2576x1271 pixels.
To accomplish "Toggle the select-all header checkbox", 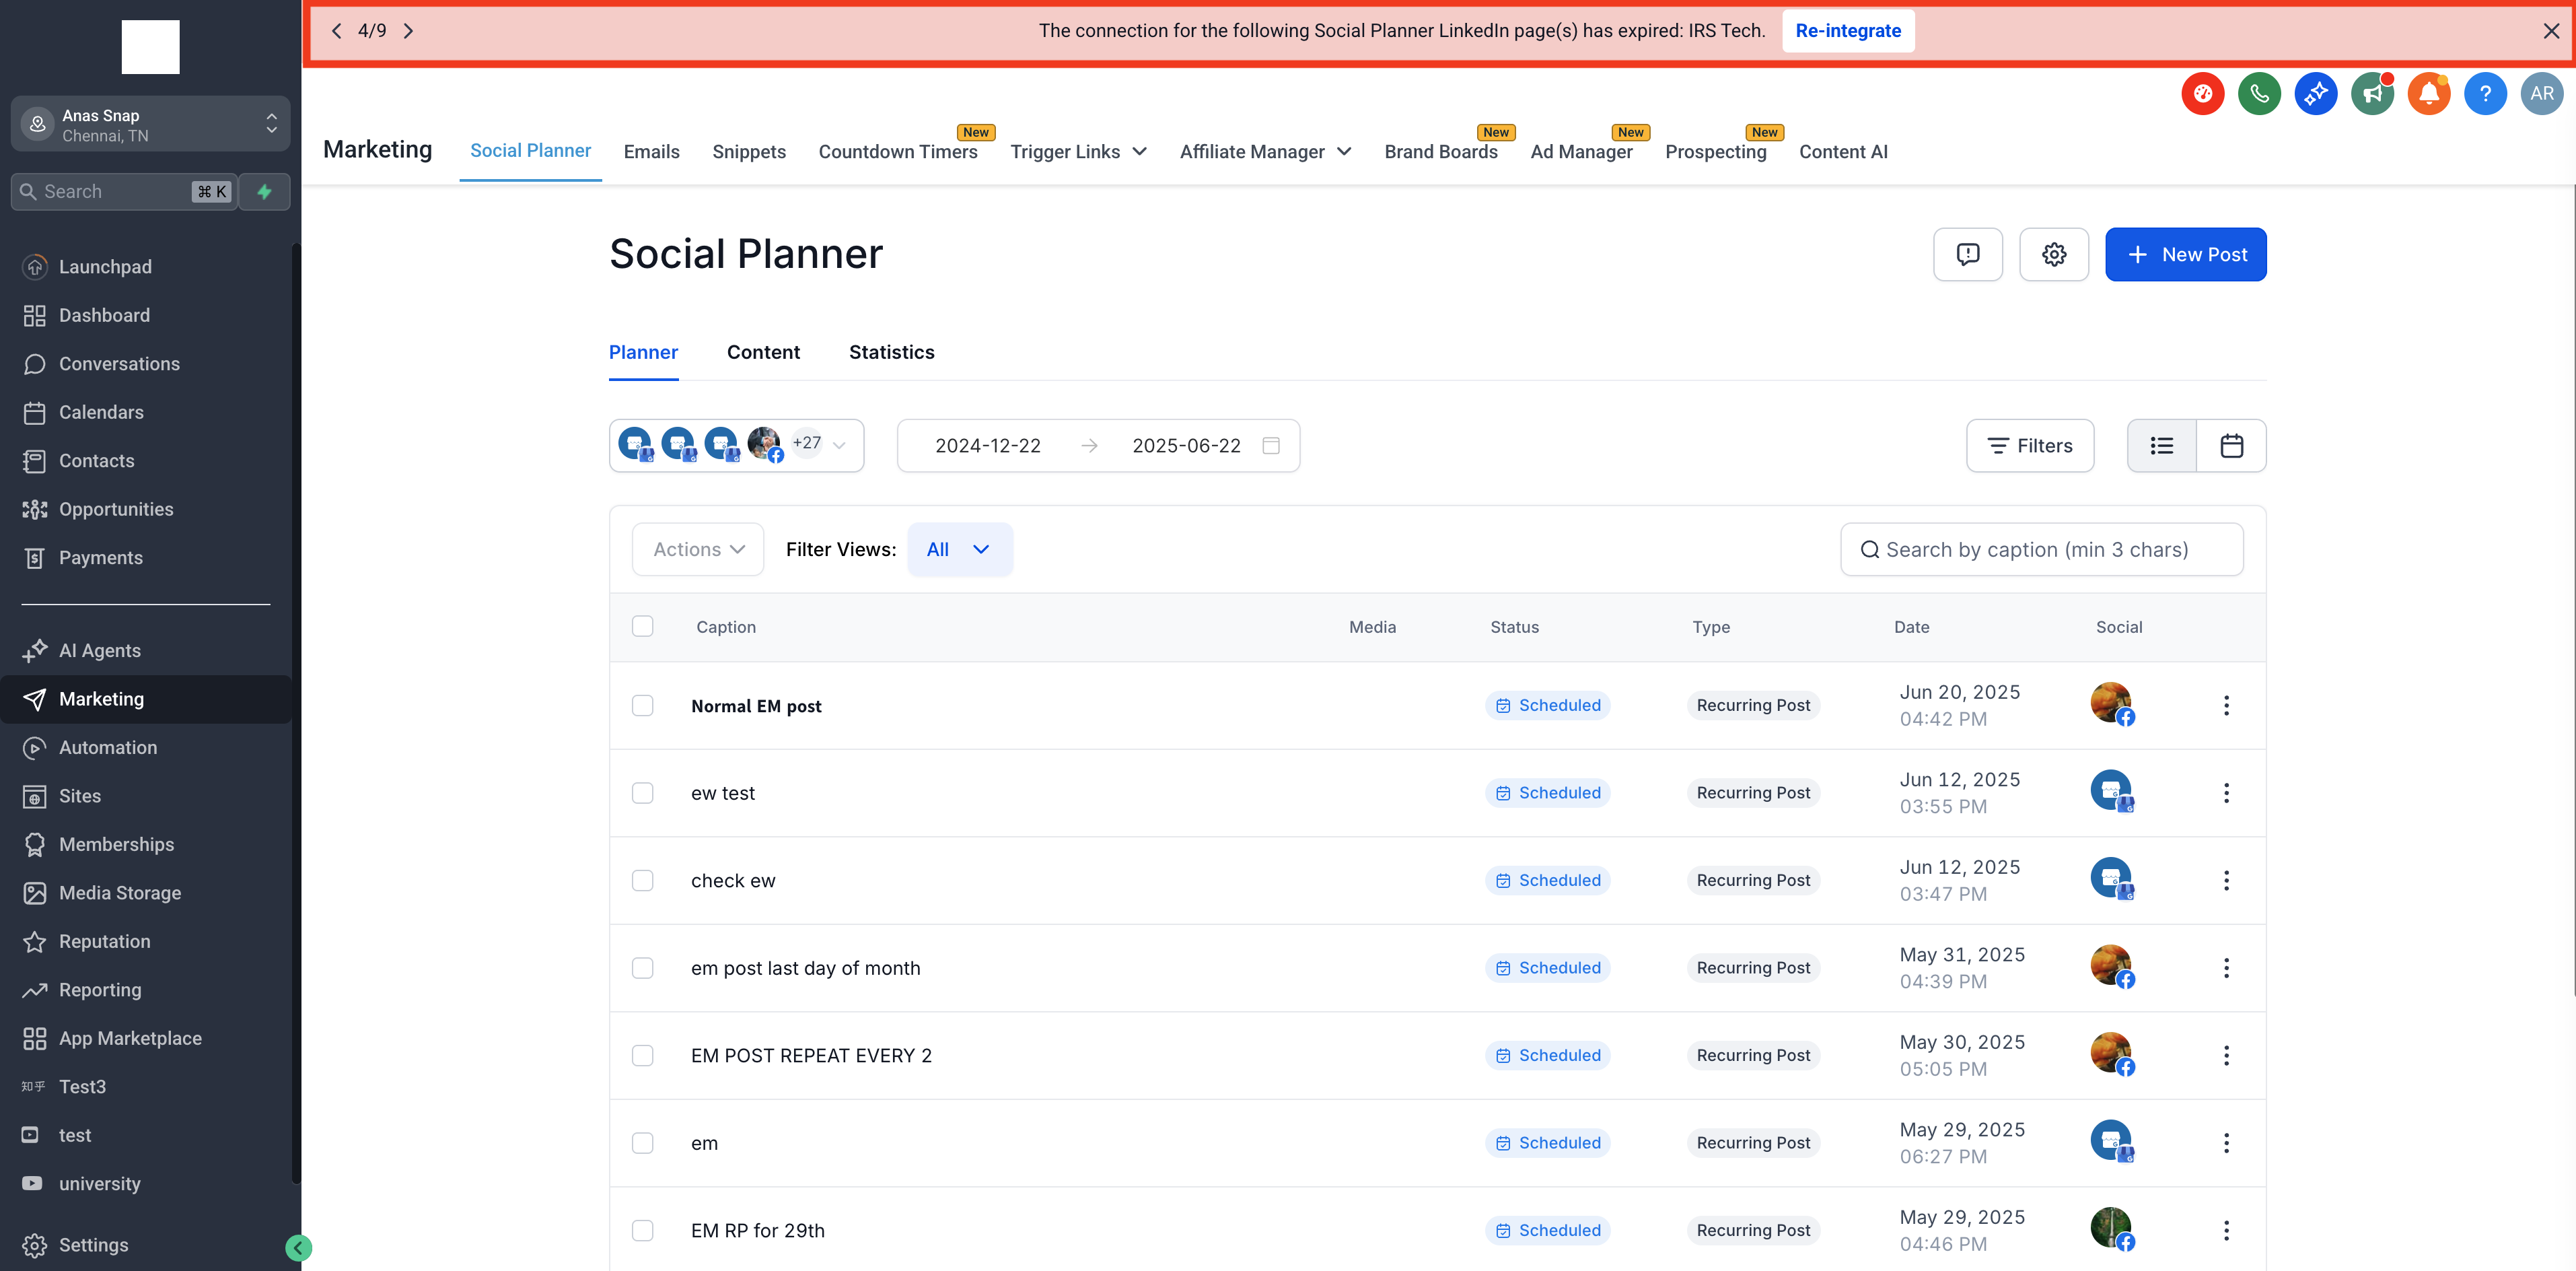I will click(642, 627).
